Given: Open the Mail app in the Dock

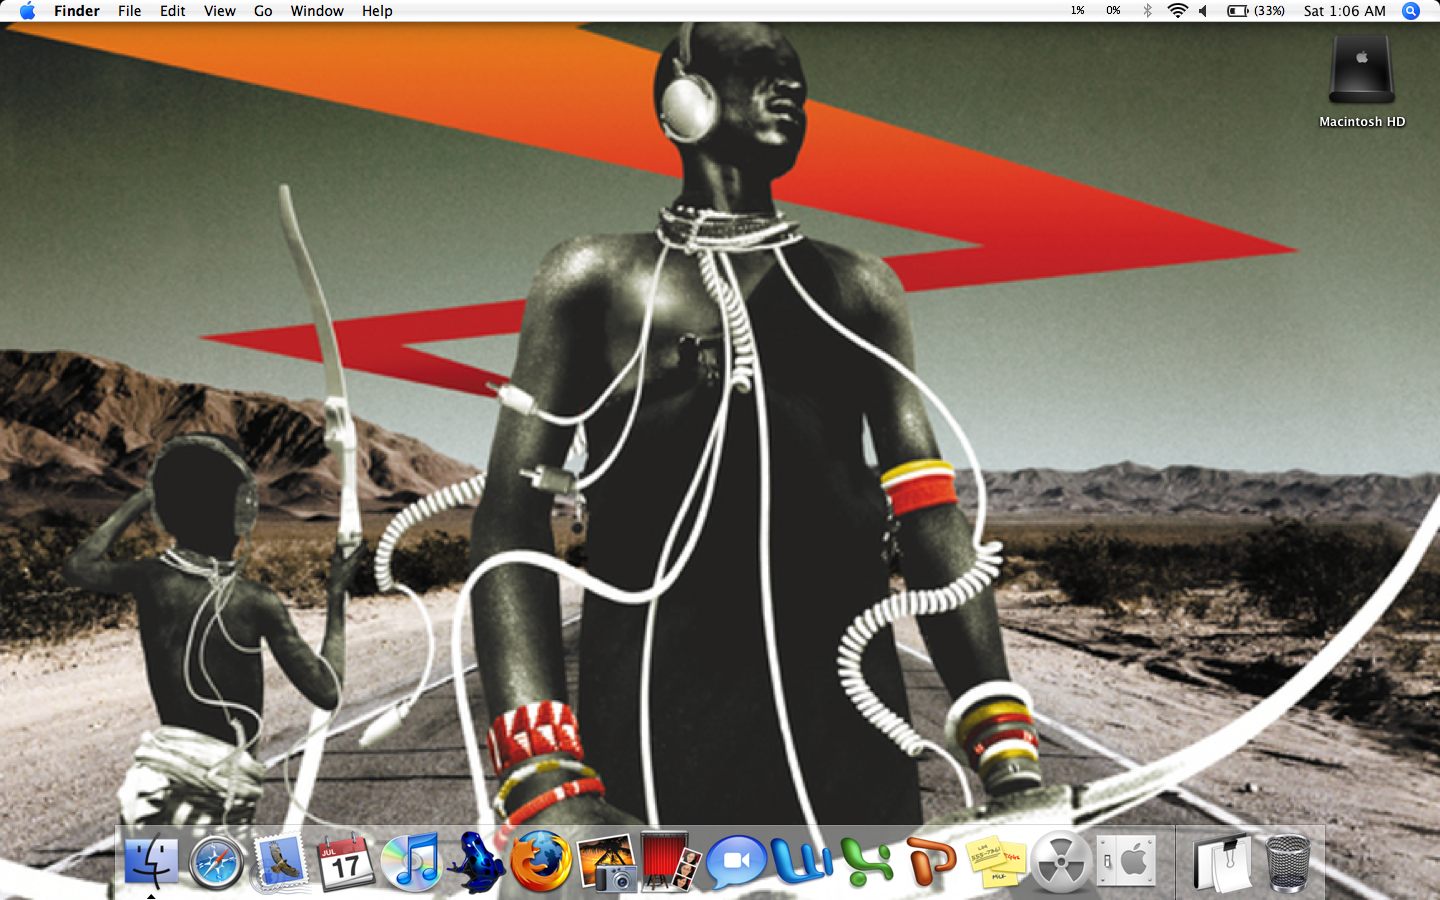Looking at the screenshot, I should click(x=280, y=862).
